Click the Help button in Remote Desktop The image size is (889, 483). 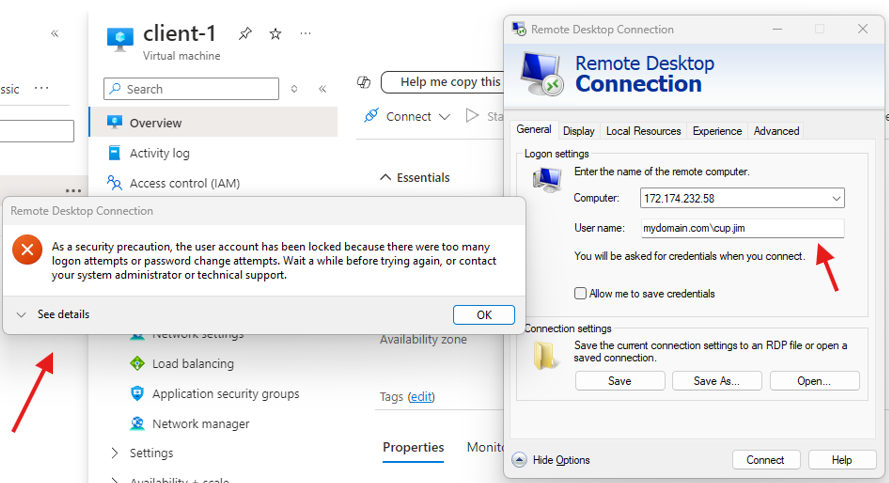click(x=841, y=460)
